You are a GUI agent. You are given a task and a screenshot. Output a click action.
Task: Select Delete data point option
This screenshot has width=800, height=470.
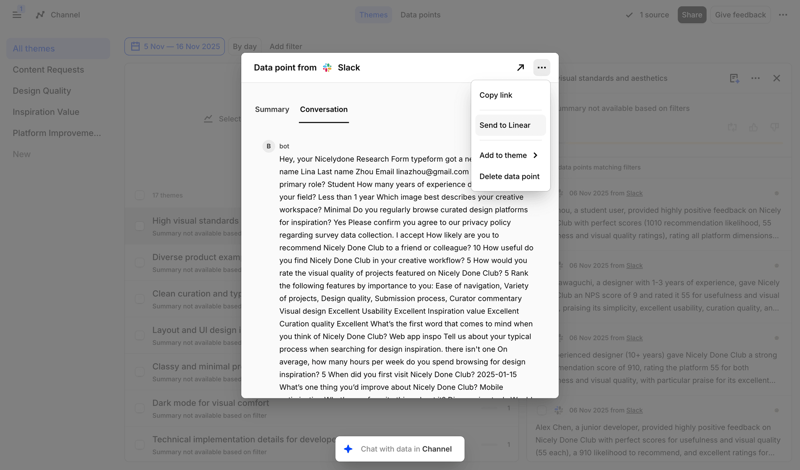510,177
